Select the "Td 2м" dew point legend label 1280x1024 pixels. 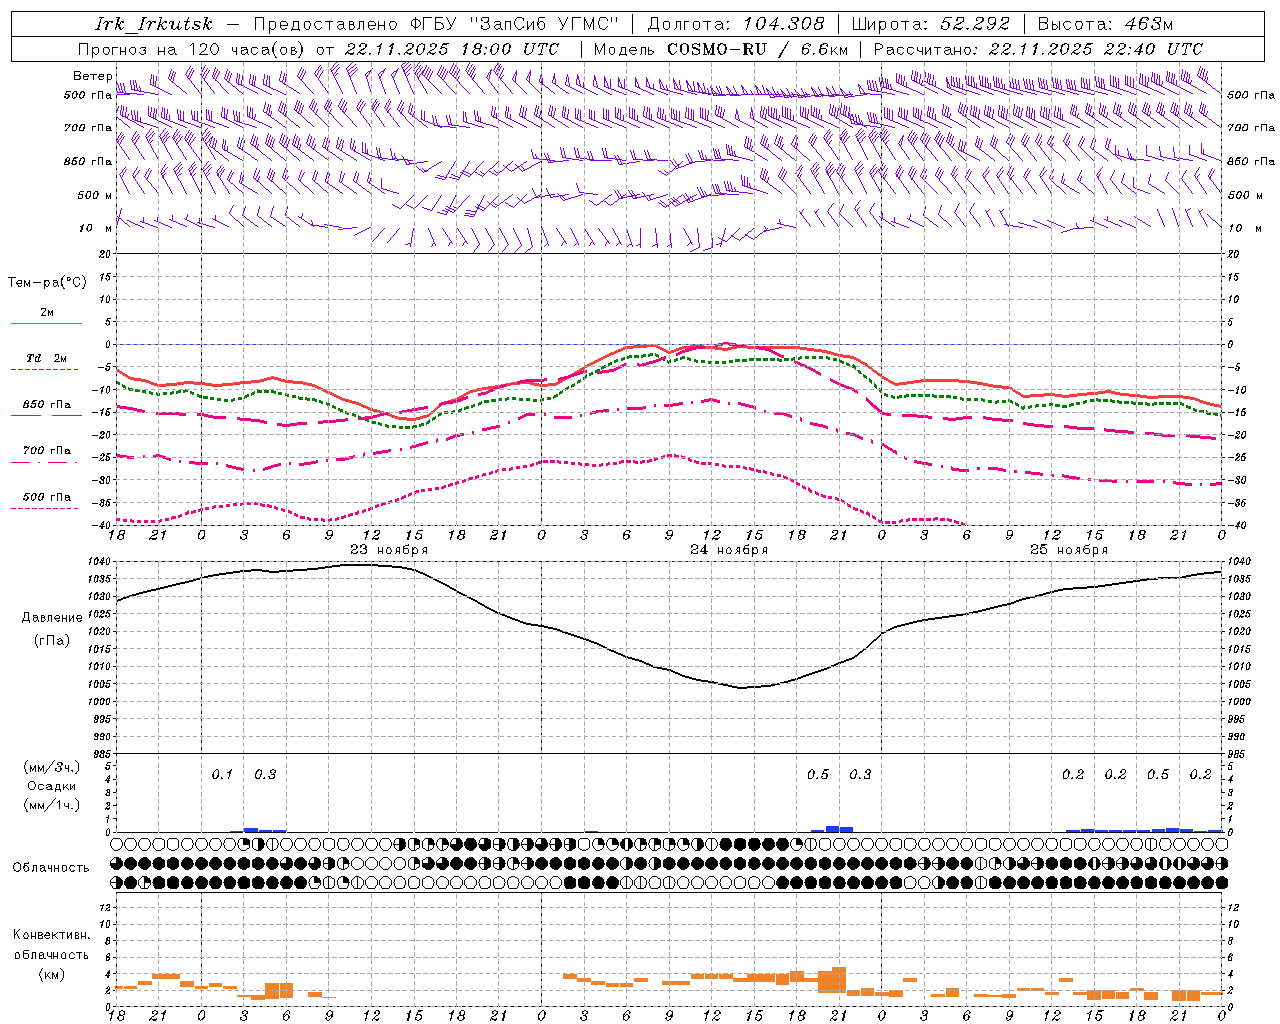47,358
